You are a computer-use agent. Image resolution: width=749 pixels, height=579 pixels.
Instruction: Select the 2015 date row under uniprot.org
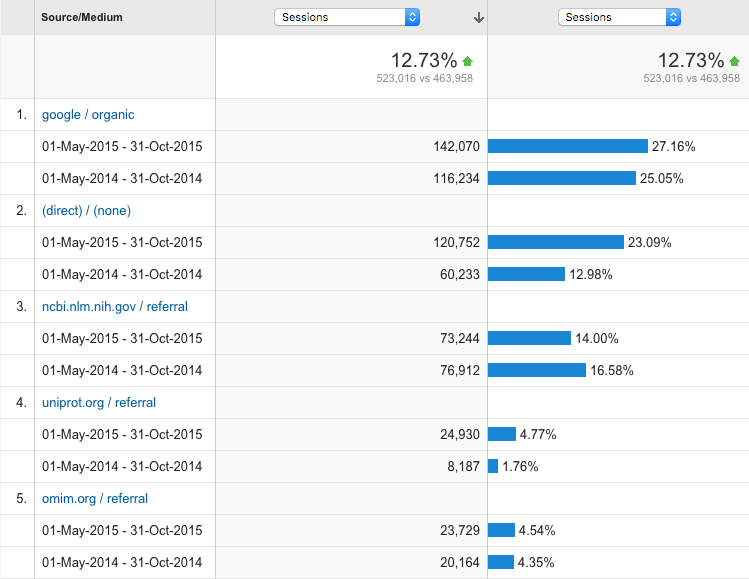point(122,434)
